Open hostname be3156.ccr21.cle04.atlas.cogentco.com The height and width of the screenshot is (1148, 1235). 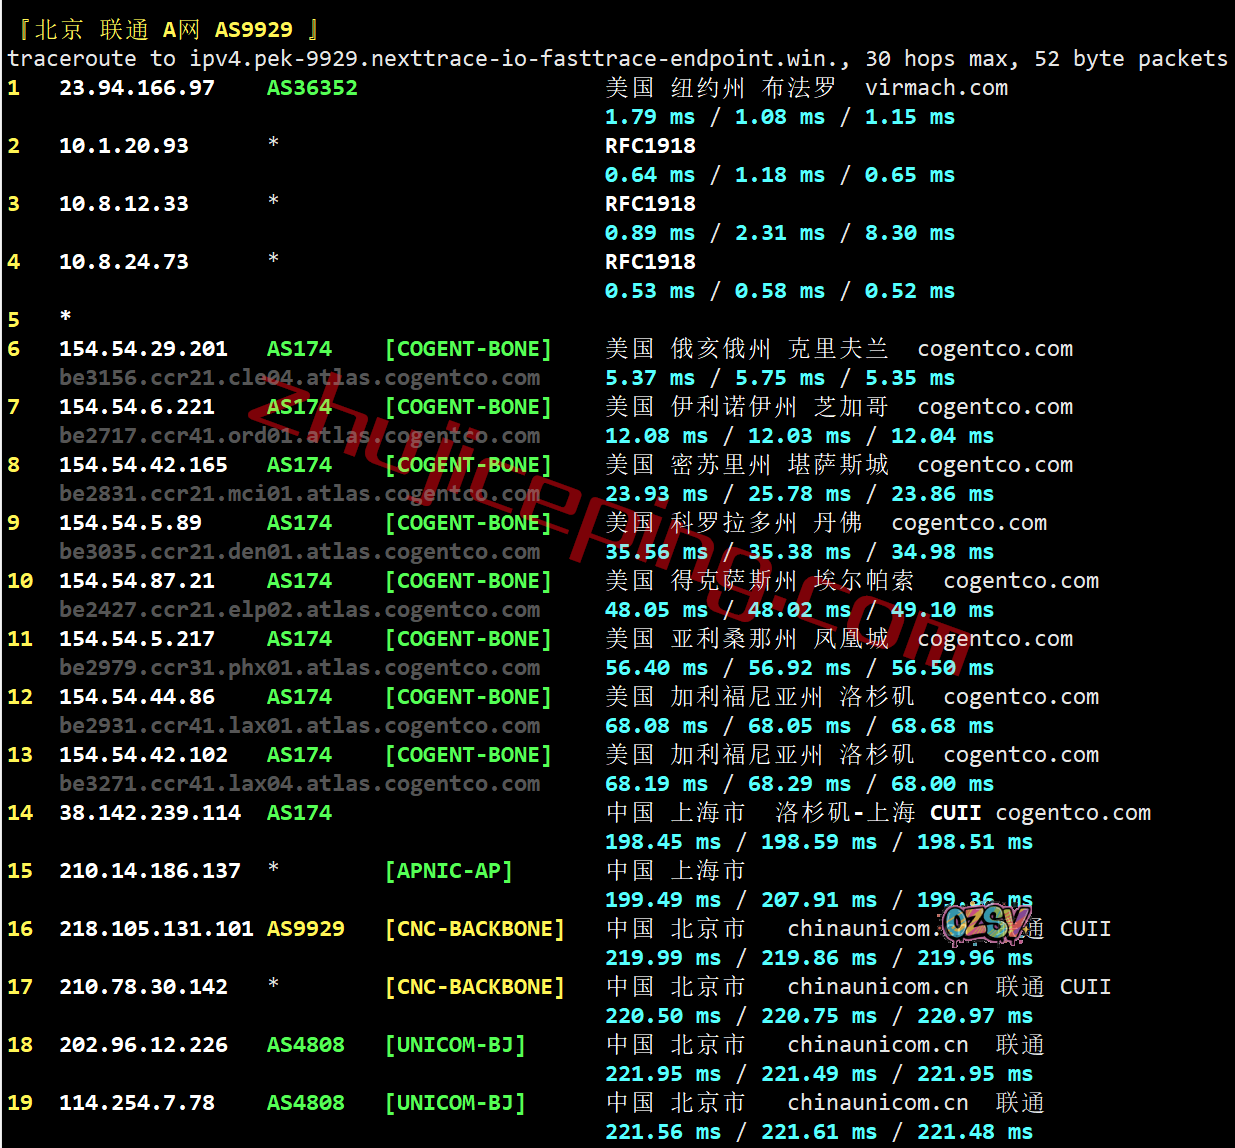coord(299,378)
